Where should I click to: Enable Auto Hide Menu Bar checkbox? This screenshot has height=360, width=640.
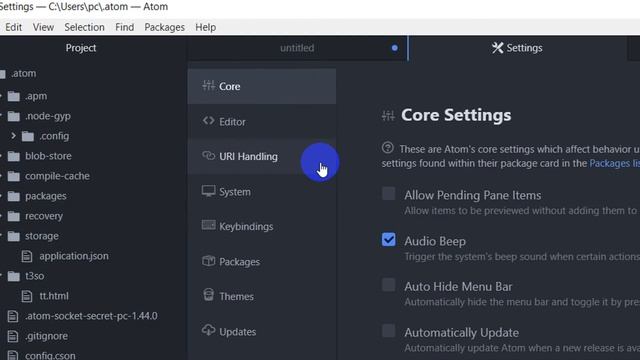(389, 285)
